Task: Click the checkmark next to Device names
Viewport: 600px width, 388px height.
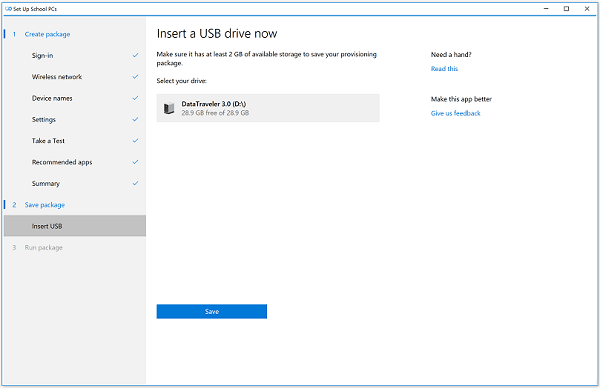Action: point(135,98)
